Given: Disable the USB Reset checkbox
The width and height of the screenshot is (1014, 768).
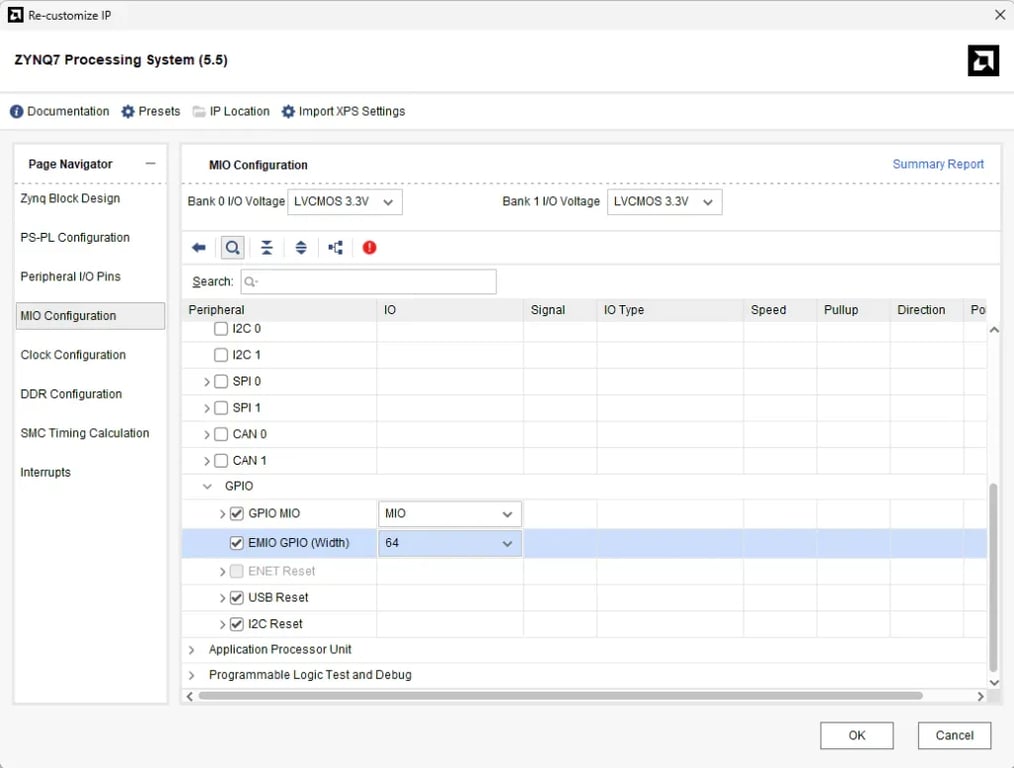Looking at the screenshot, I should click(x=237, y=597).
